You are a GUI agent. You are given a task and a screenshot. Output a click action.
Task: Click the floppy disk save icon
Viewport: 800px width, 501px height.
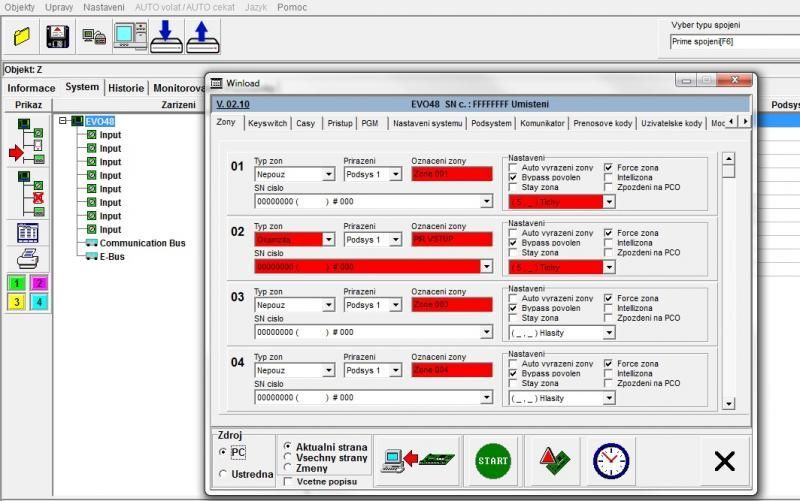(59, 37)
